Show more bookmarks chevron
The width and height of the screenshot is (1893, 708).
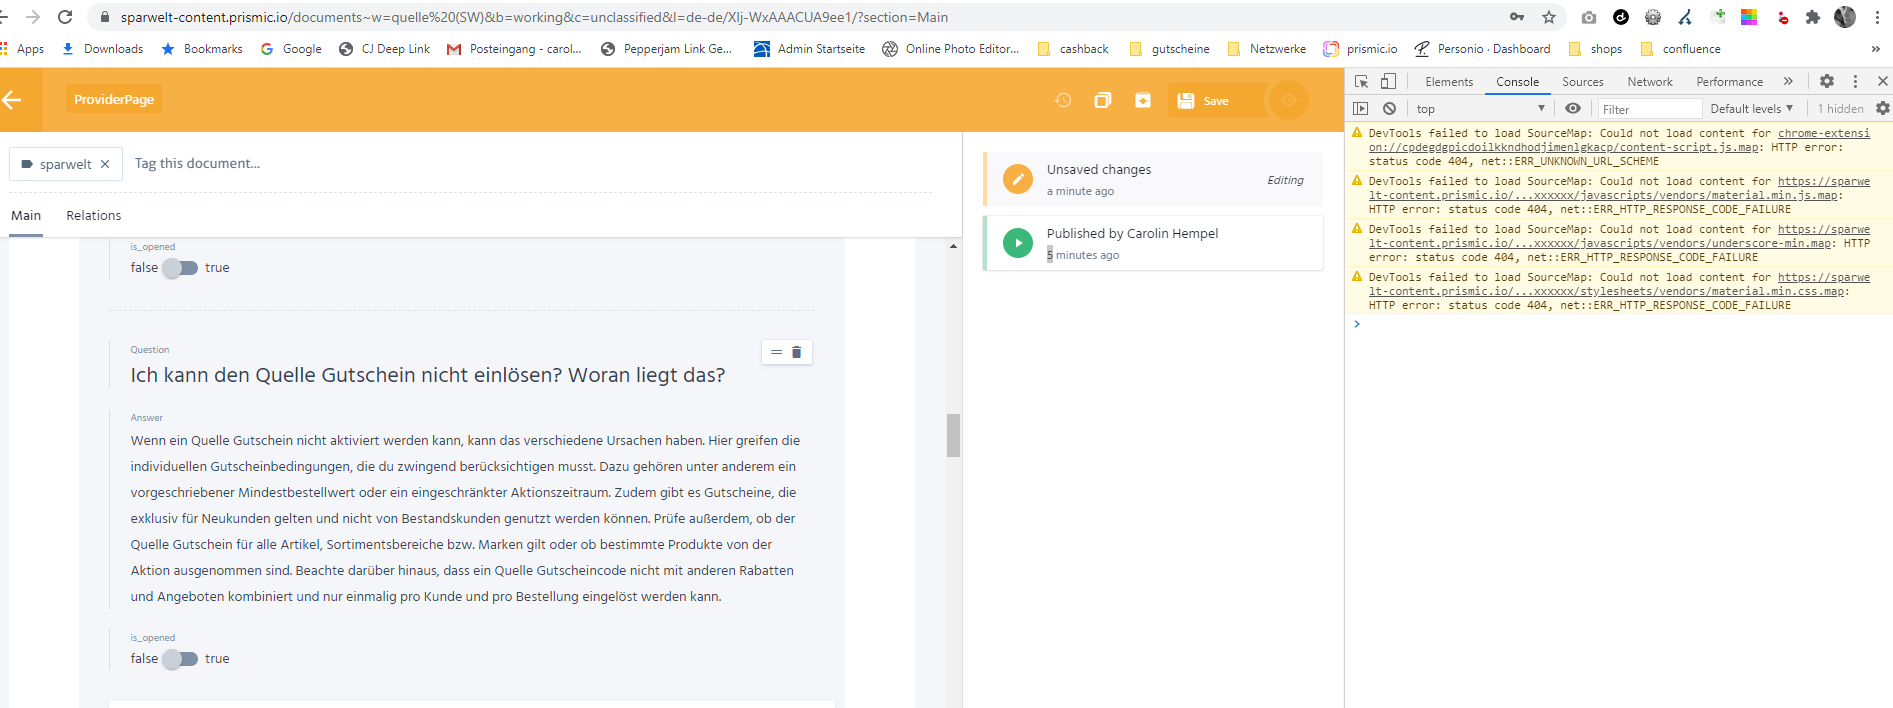coord(1875,49)
